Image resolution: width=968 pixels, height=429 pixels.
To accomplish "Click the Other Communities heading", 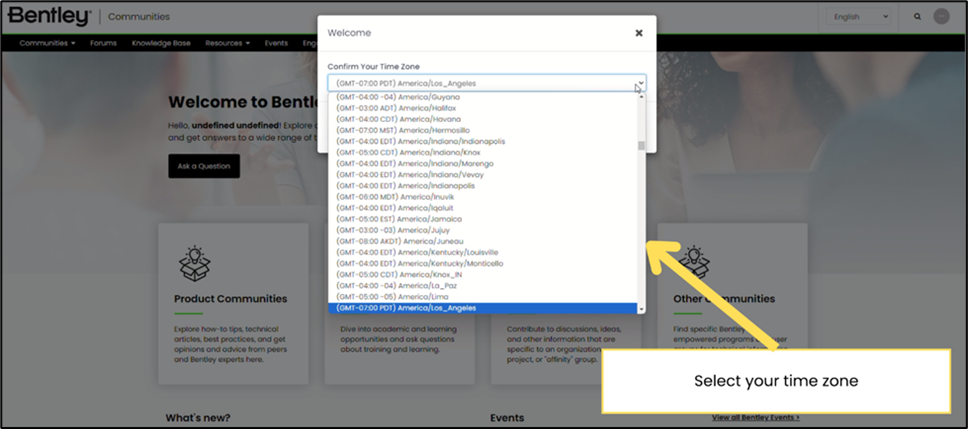I will point(724,299).
